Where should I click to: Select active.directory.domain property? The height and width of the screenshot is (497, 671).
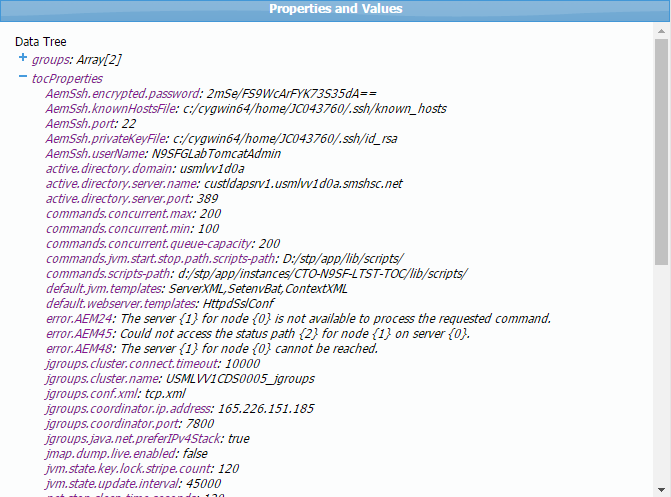click(145, 169)
